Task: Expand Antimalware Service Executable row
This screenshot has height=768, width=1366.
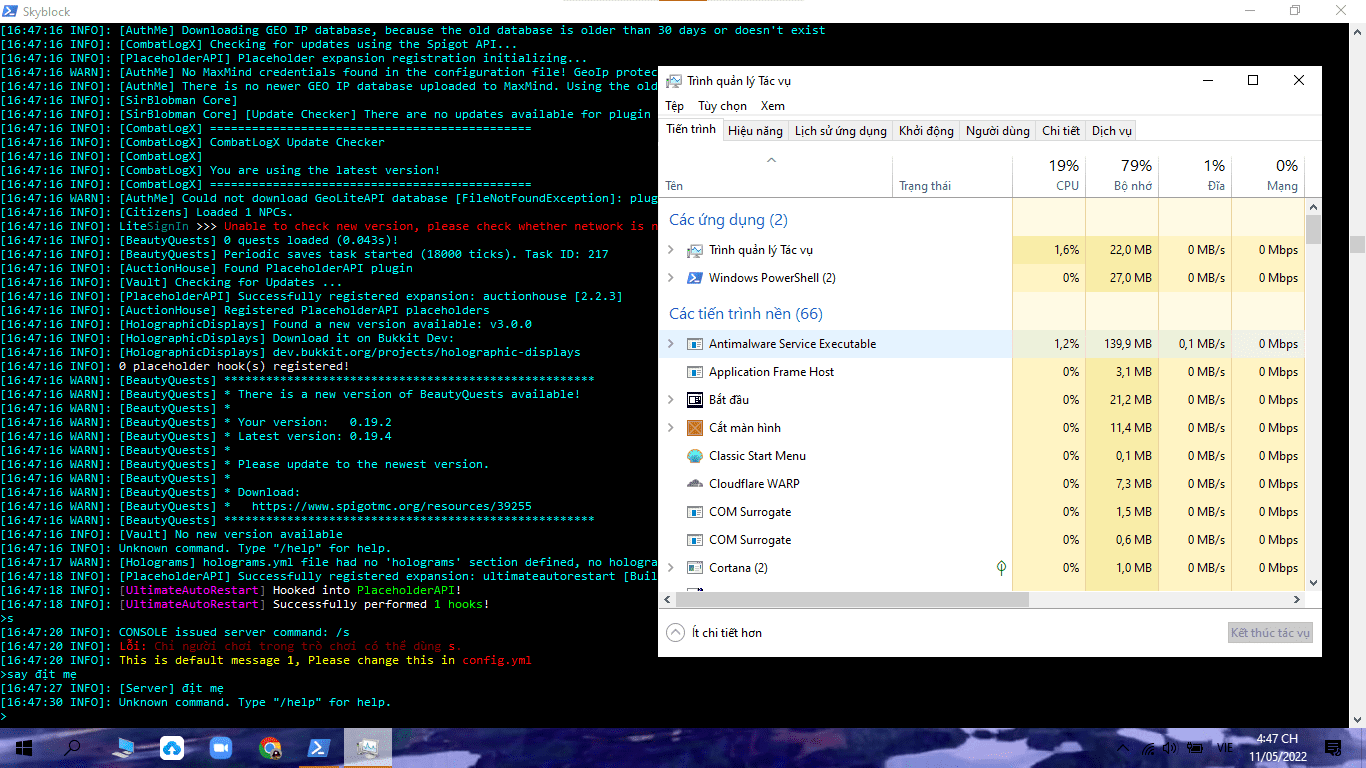Action: pos(671,344)
